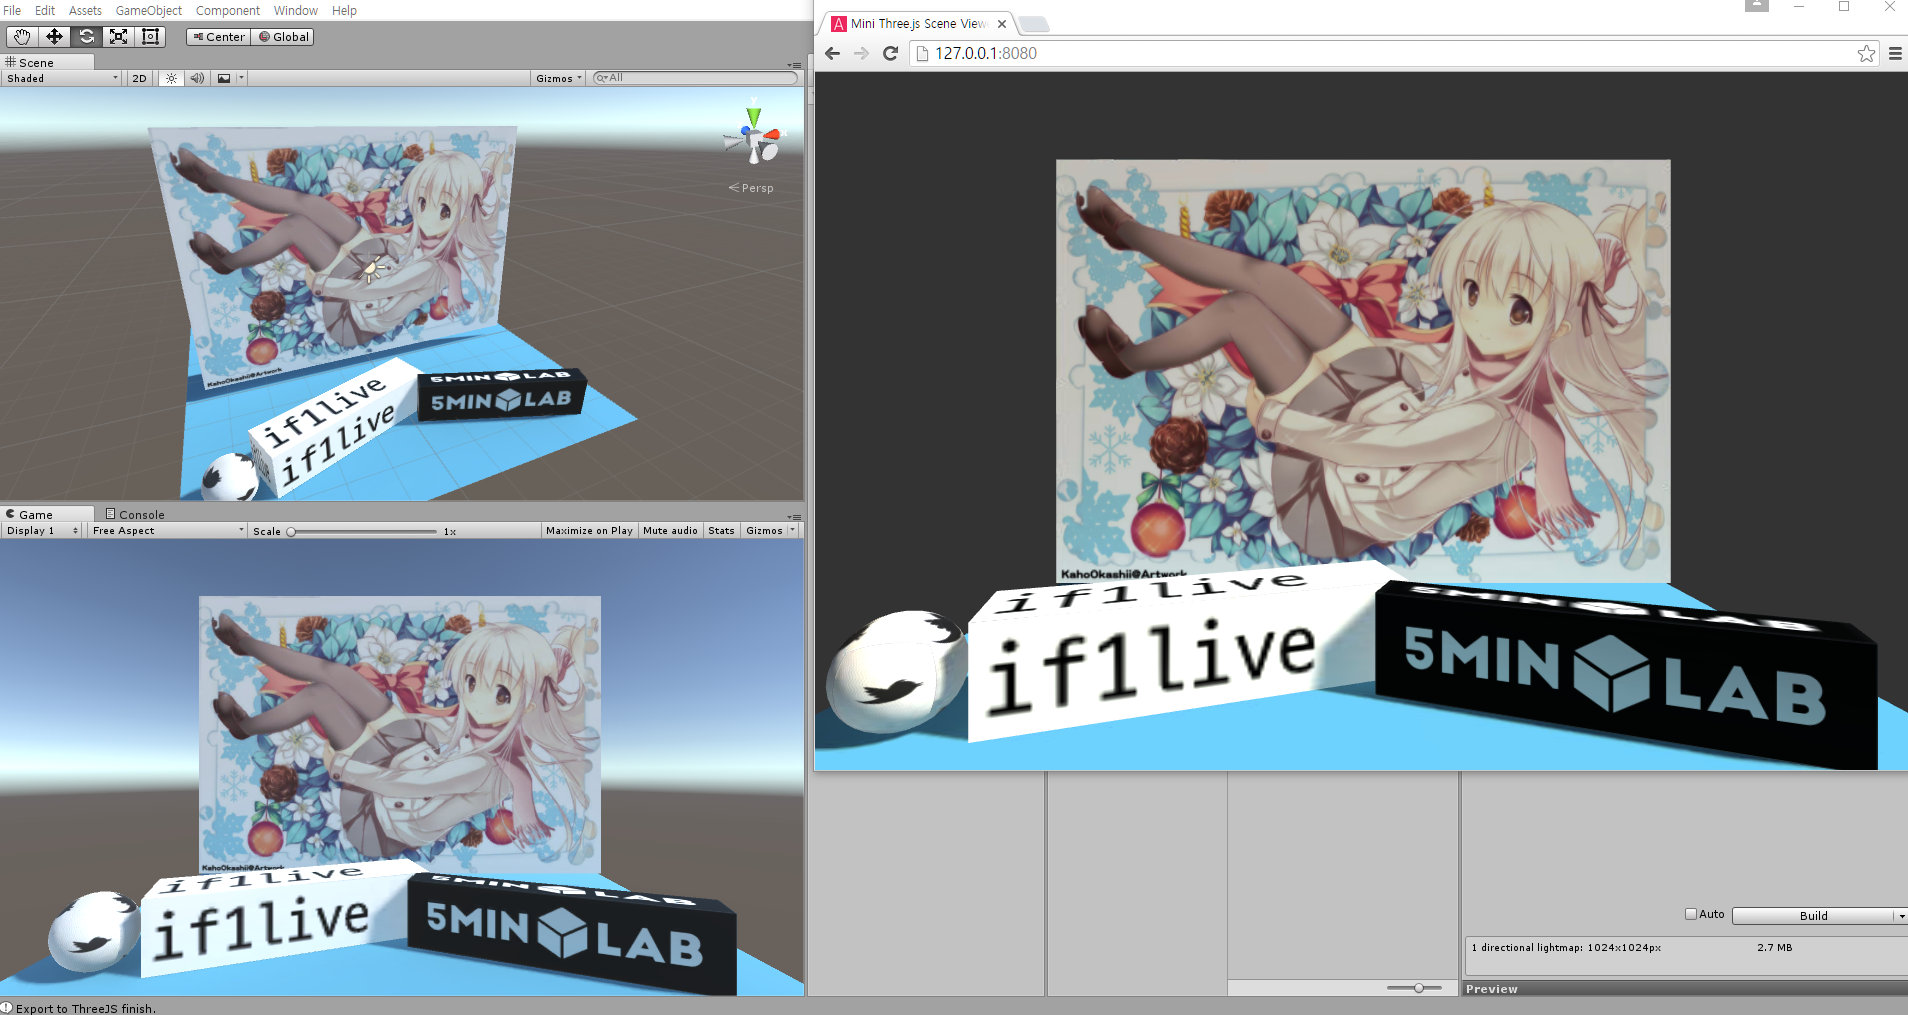Screen dimensions: 1908x1015
Task: Enable Maximize on Play
Action: 589,530
